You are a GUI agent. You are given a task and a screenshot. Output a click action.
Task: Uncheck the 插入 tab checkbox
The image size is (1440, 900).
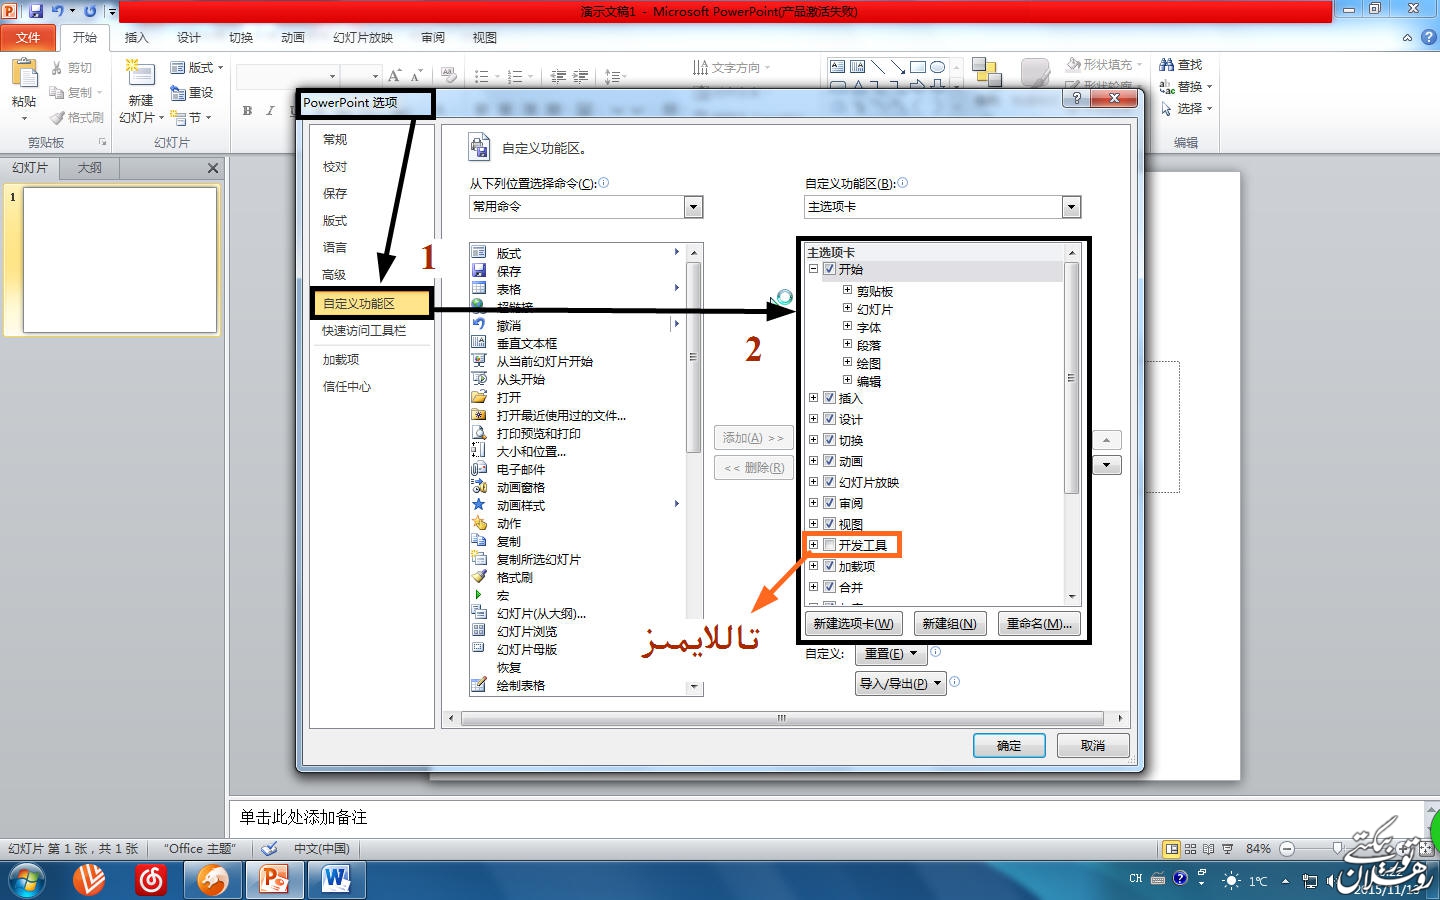coord(829,398)
